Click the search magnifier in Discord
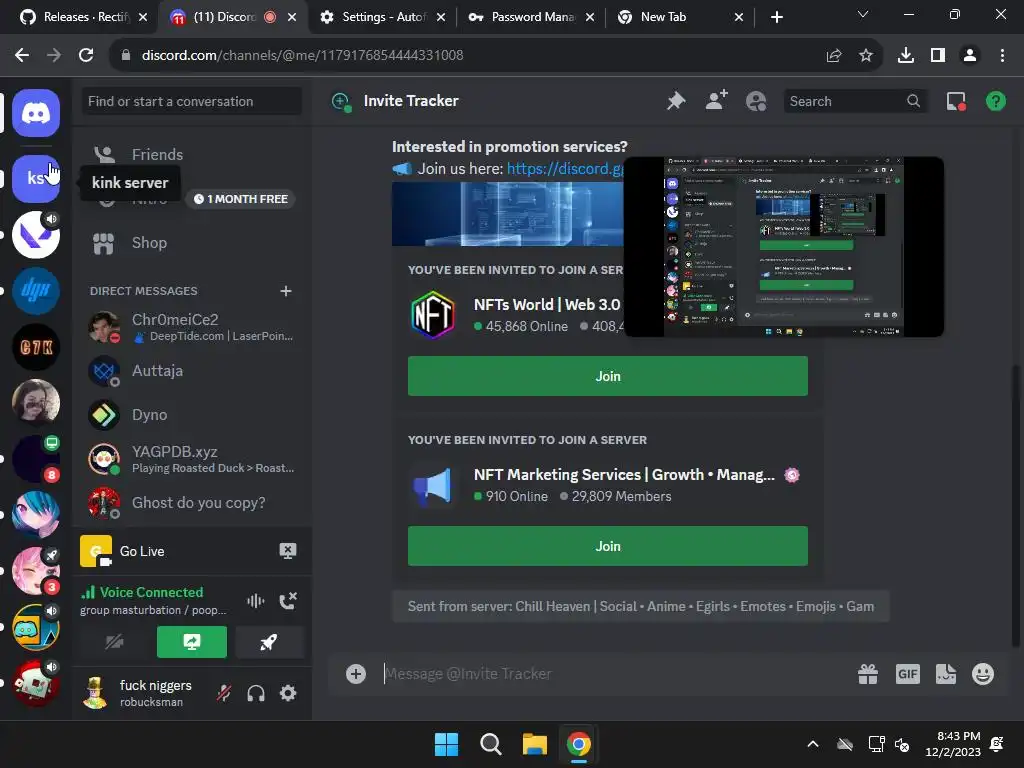 [x=914, y=101]
